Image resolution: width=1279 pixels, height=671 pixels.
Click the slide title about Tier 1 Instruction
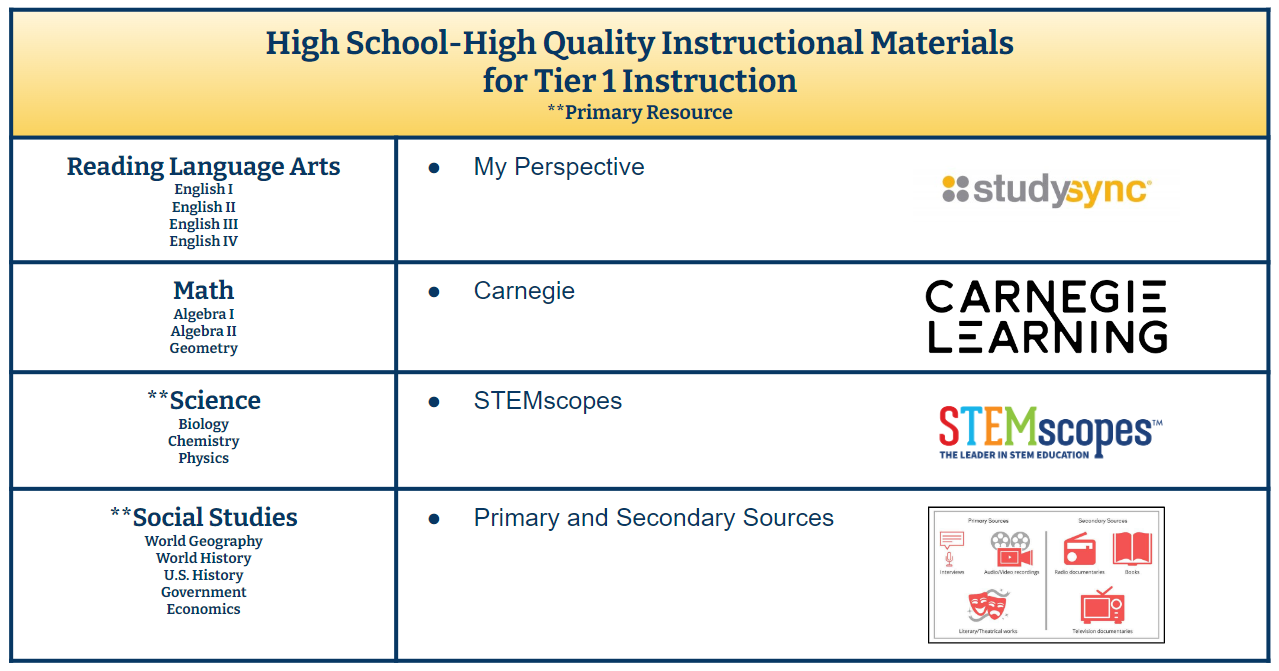(x=640, y=61)
